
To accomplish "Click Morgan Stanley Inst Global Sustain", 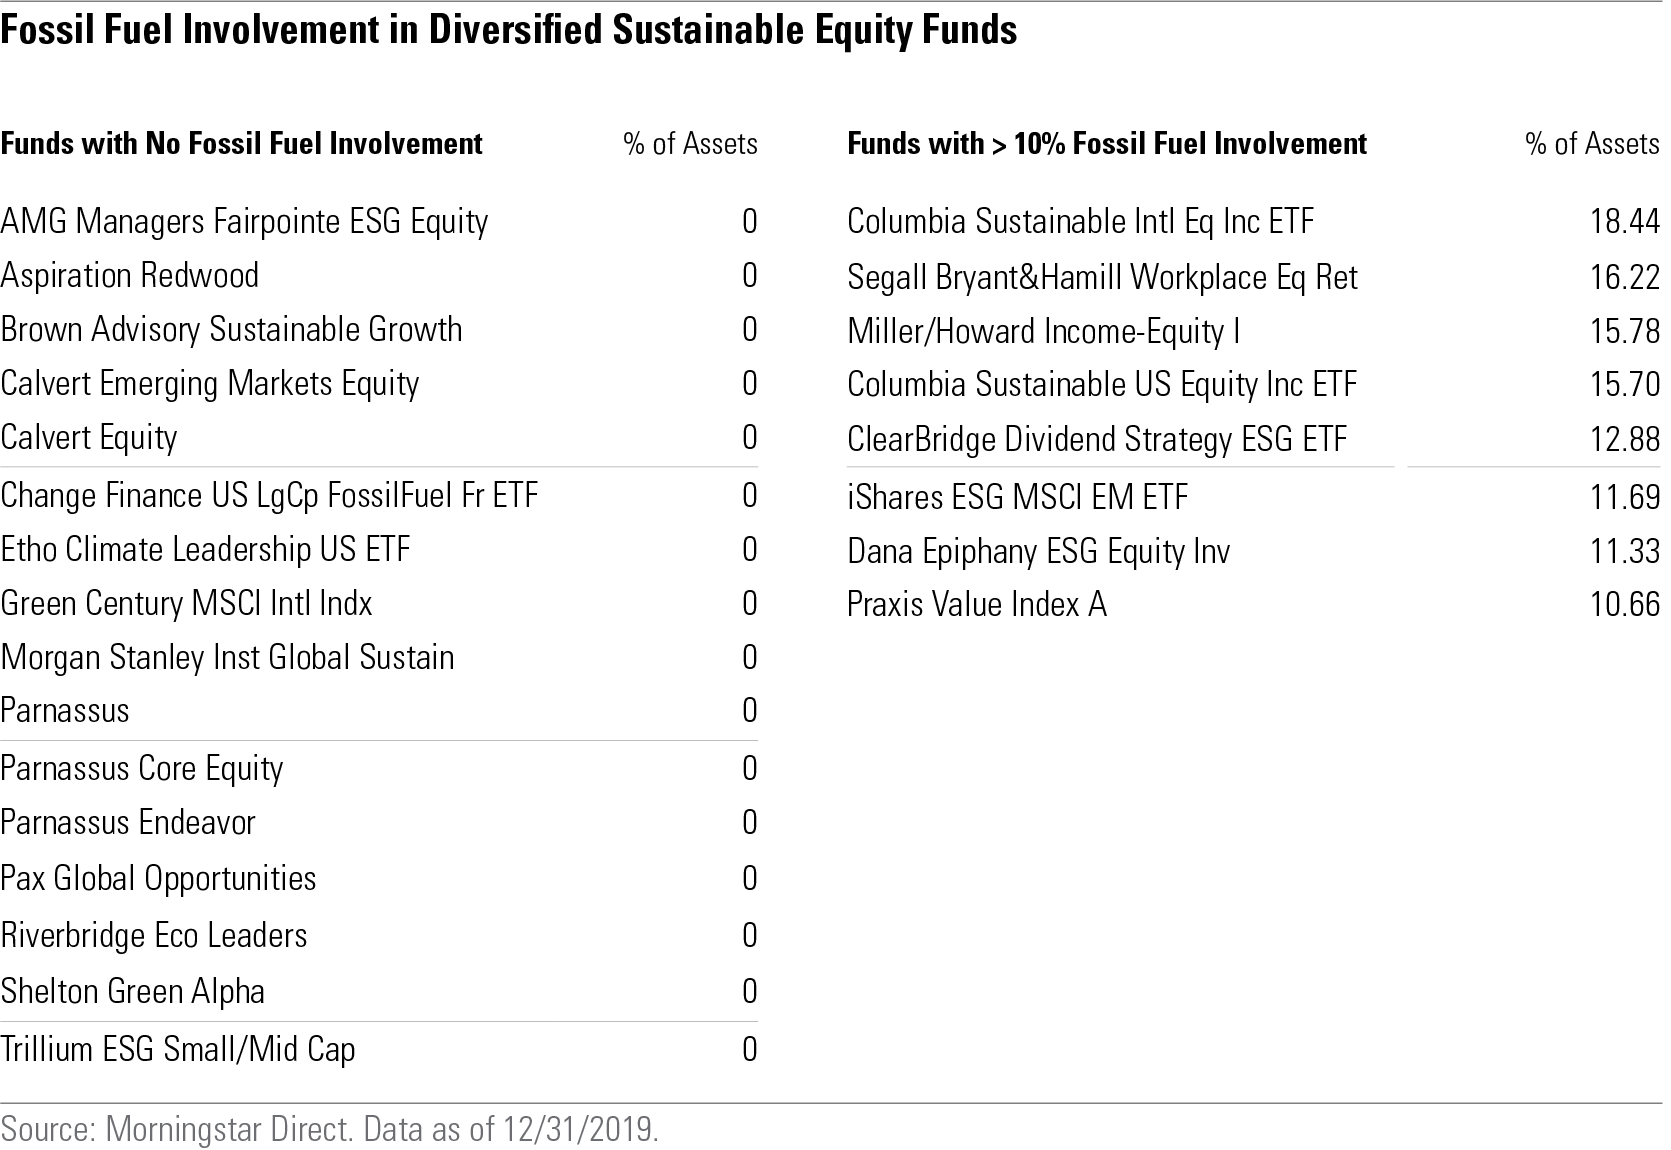I will [227, 657].
